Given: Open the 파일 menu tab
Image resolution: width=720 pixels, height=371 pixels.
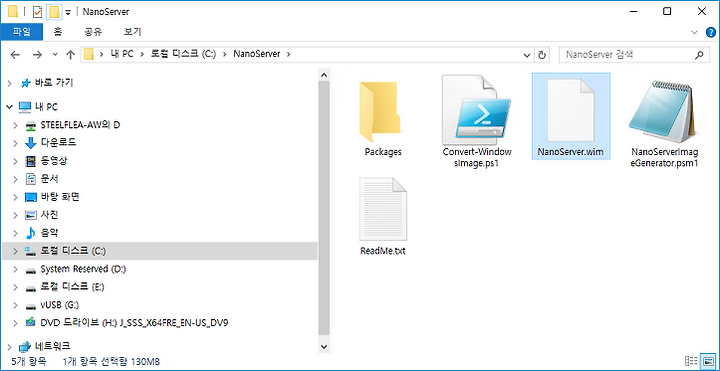Looking at the screenshot, I should (x=22, y=32).
